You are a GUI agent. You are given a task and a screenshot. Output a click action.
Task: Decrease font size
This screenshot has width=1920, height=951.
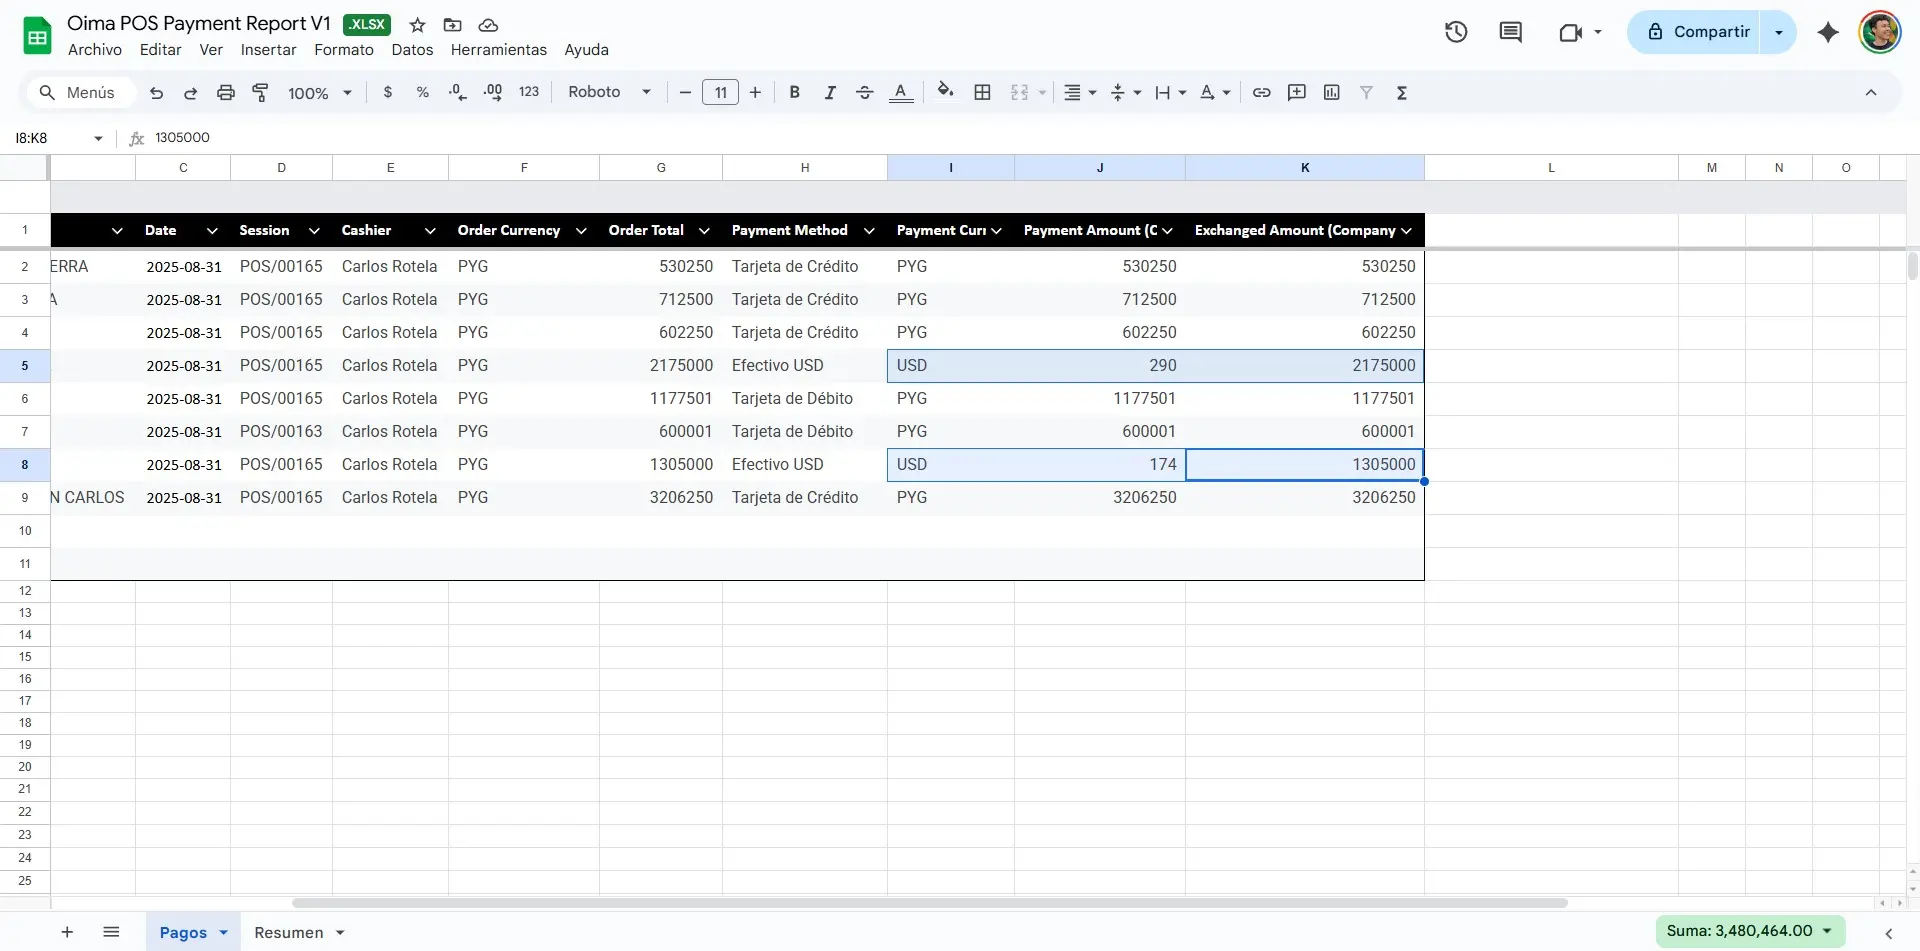[x=685, y=92]
